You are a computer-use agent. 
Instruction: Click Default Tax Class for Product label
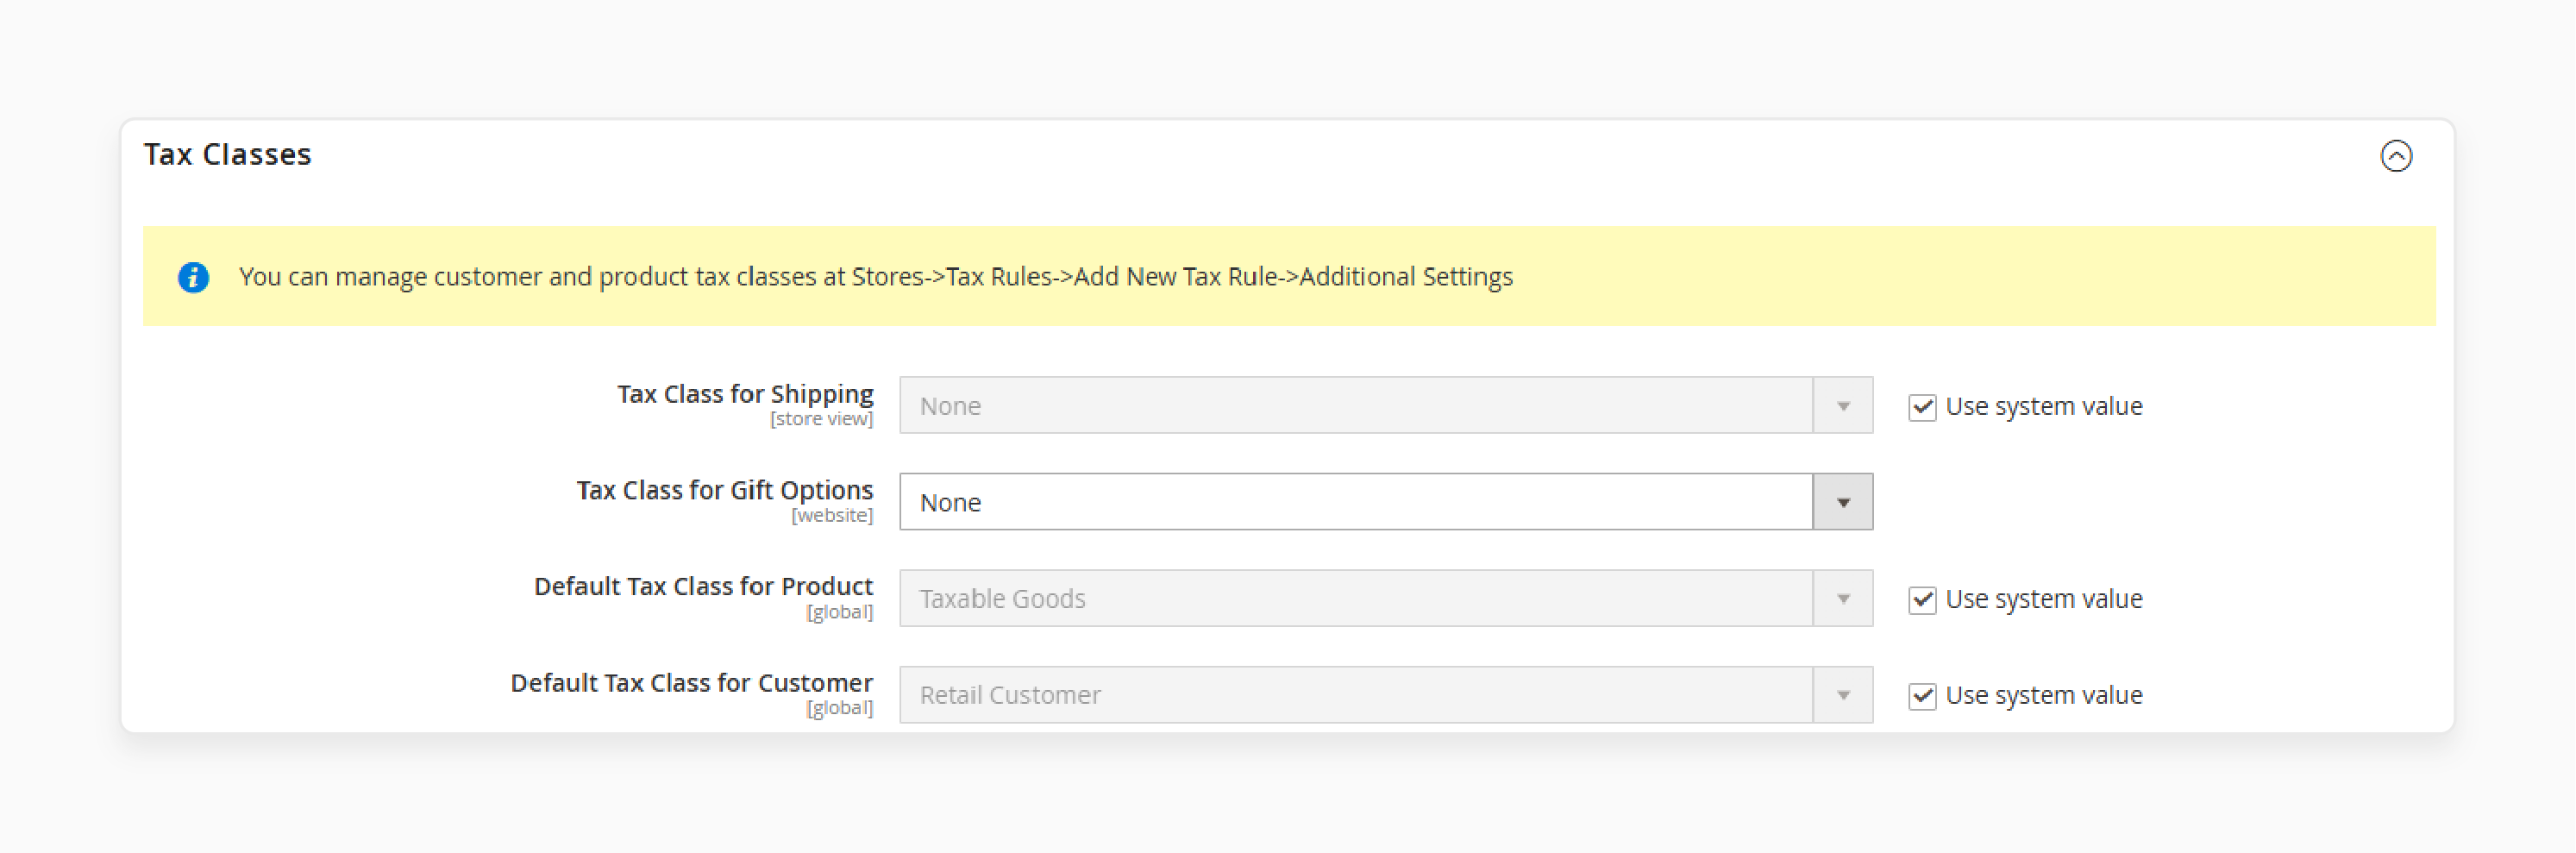click(703, 586)
